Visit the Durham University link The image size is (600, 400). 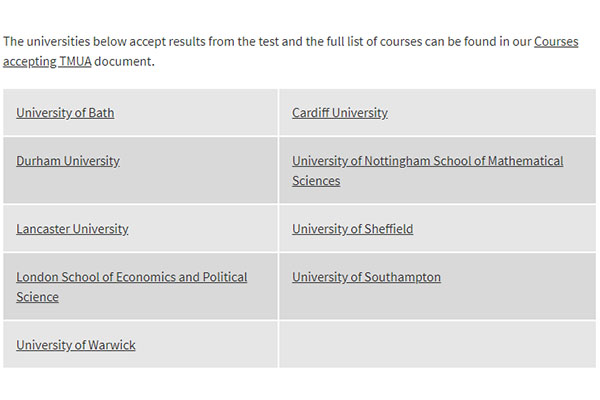[x=68, y=161]
